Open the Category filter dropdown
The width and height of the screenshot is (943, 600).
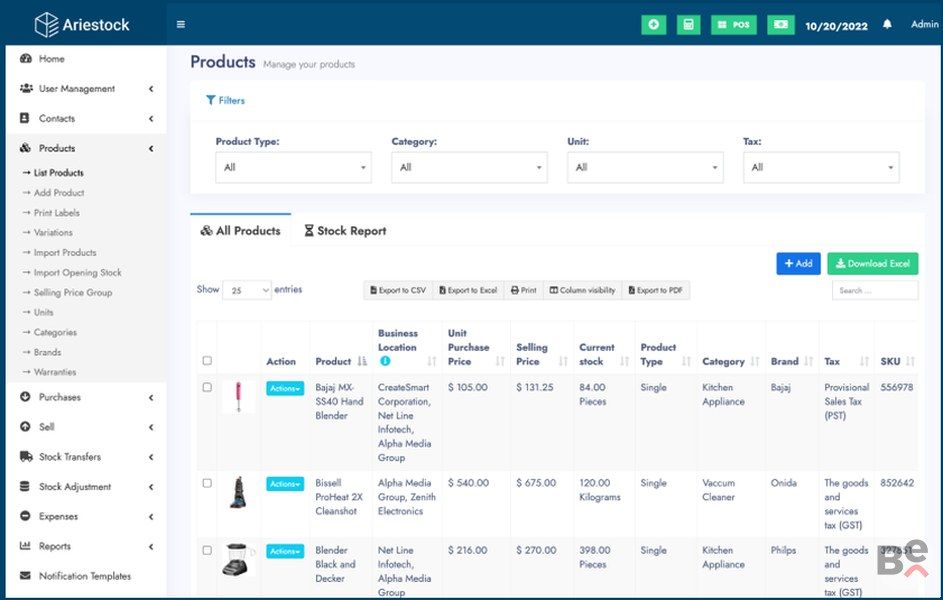469,167
